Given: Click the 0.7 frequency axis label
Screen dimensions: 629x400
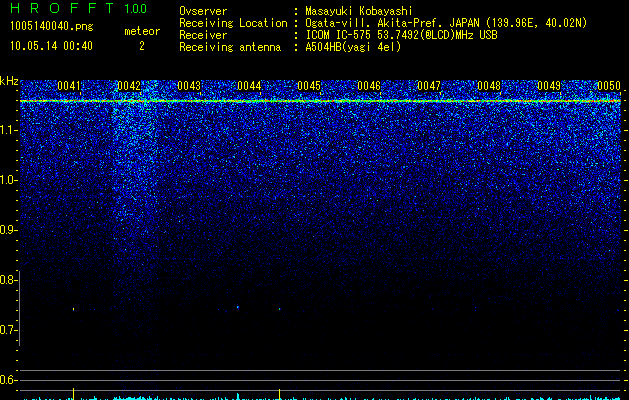Looking at the screenshot, I should click(x=8, y=330).
